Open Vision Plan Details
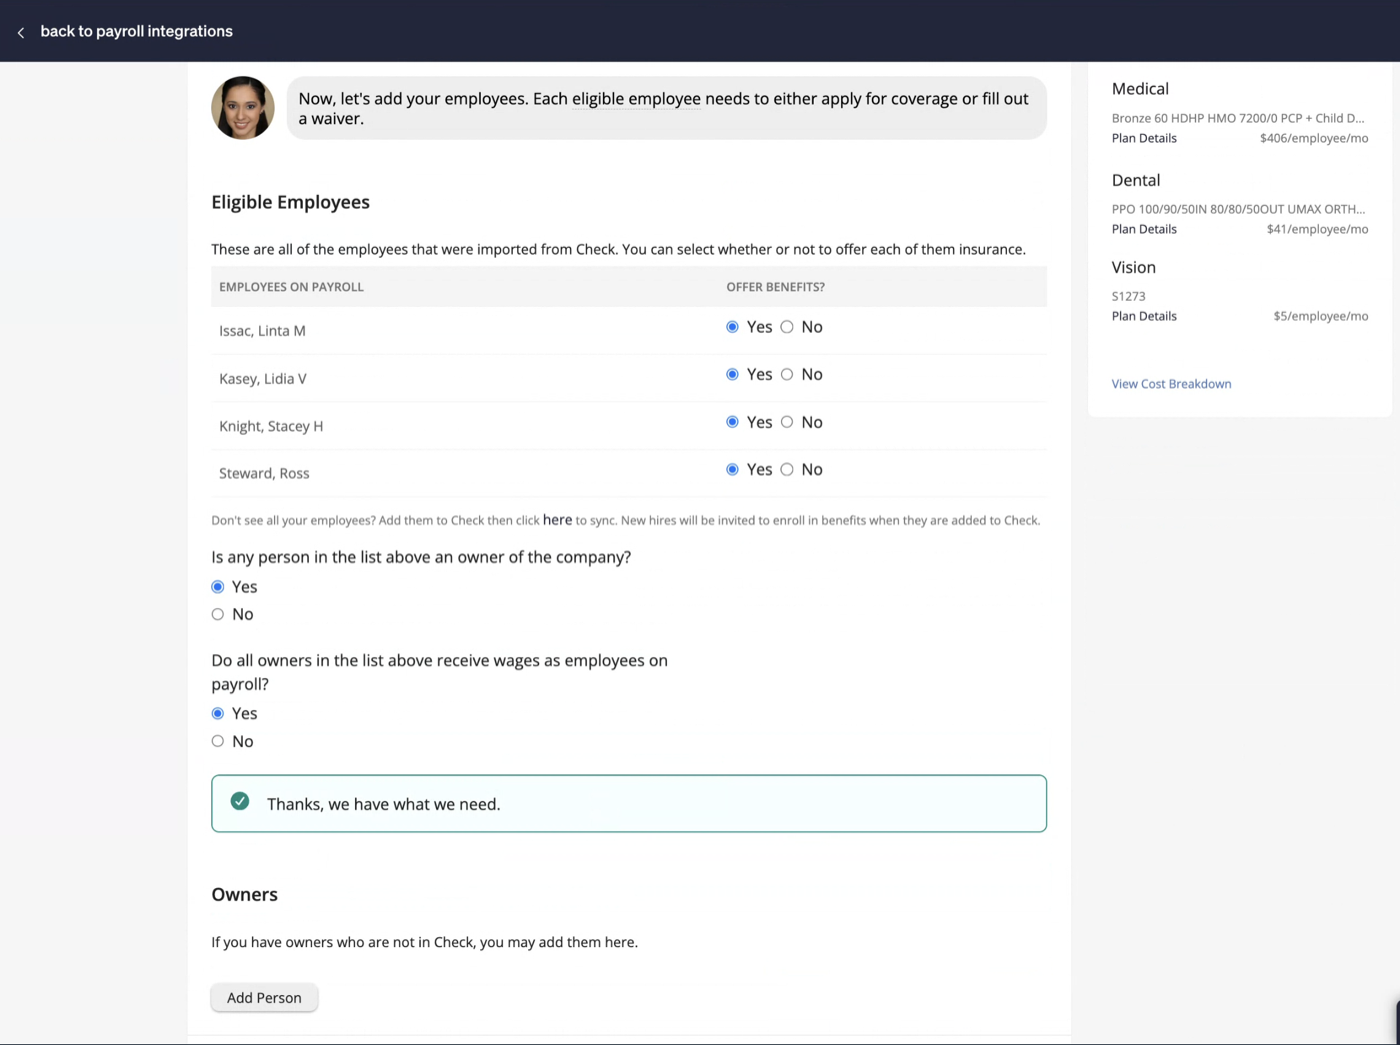This screenshot has width=1400, height=1045. click(1144, 316)
